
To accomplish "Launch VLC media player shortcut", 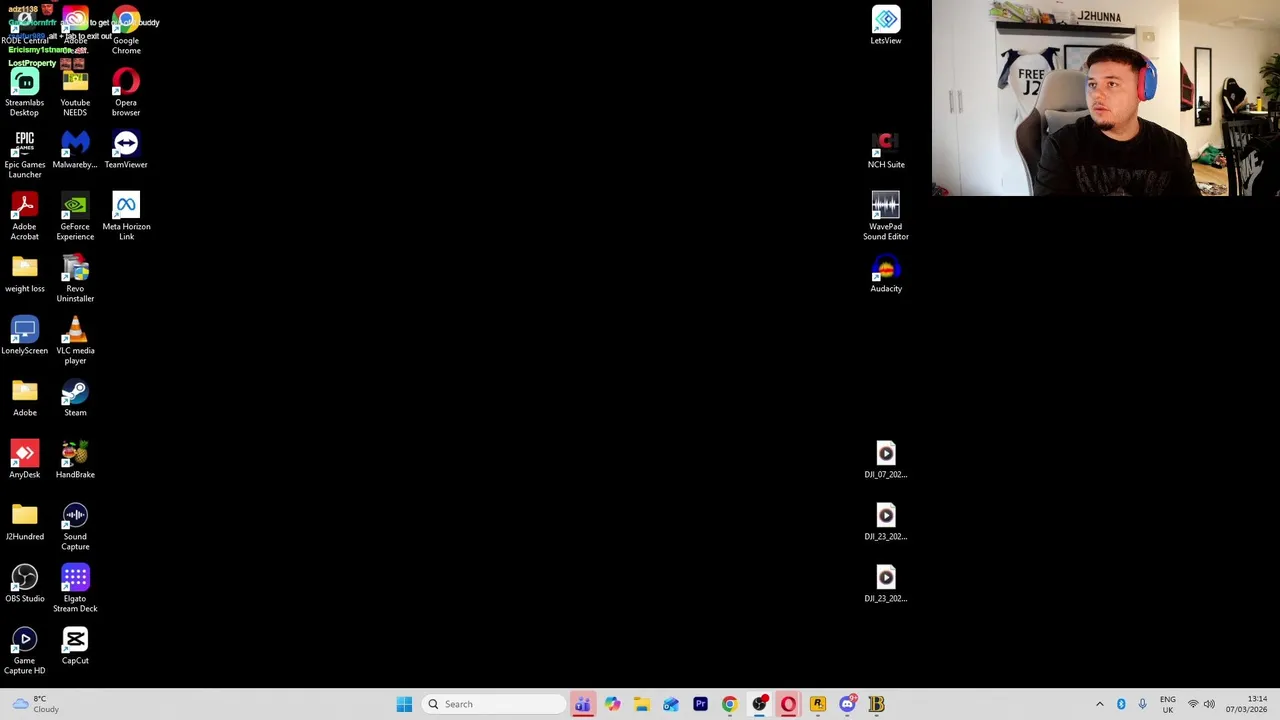I will 75,341.
